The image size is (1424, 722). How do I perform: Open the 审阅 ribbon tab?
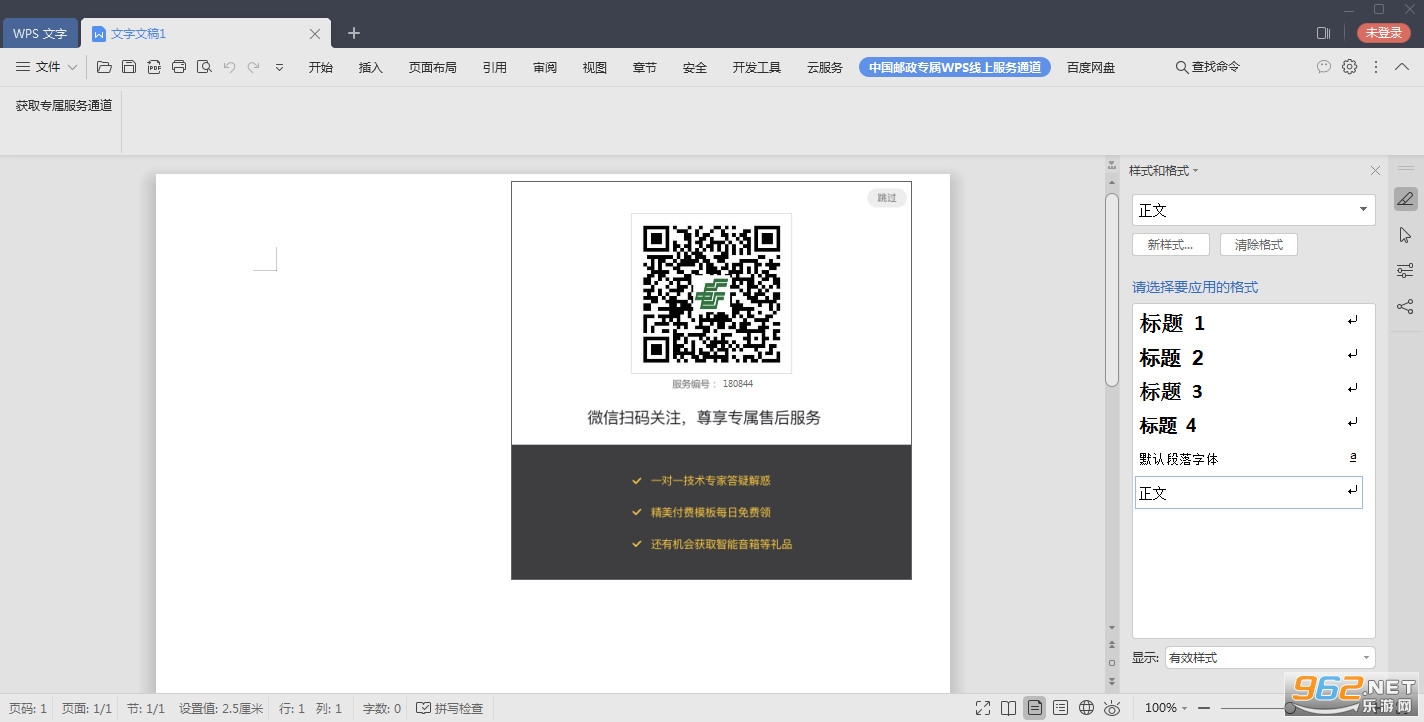click(x=545, y=67)
